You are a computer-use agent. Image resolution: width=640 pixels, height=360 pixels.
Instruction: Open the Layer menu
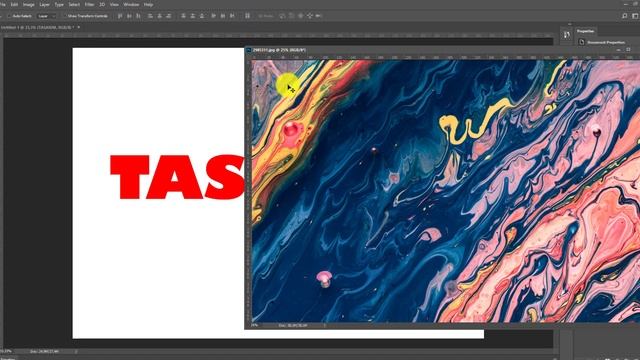point(44,4)
